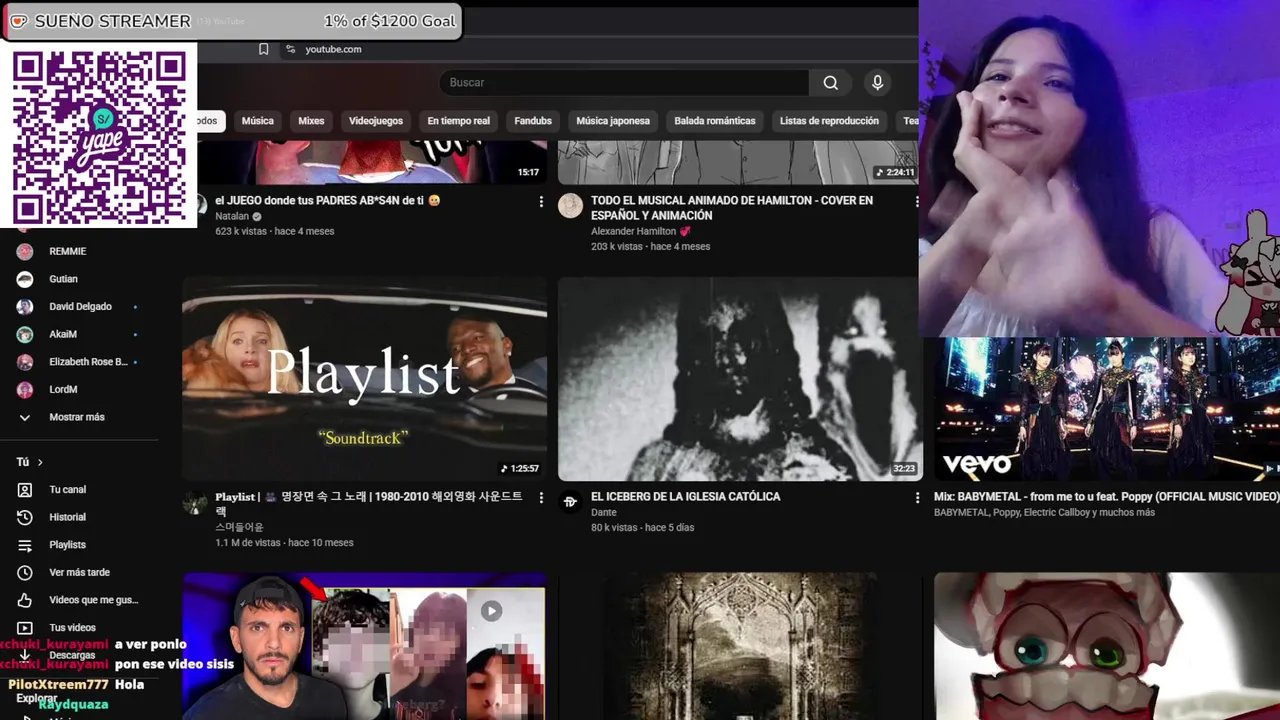Play the thumbnail with pixelated faces
Viewport: 1280px width, 720px height.
(x=364, y=646)
